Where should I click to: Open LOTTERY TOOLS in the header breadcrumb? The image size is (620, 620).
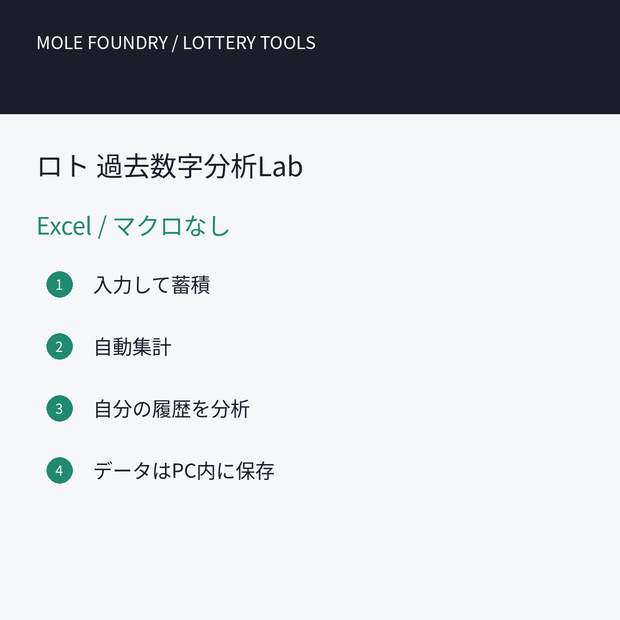pyautogui.click(x=249, y=43)
